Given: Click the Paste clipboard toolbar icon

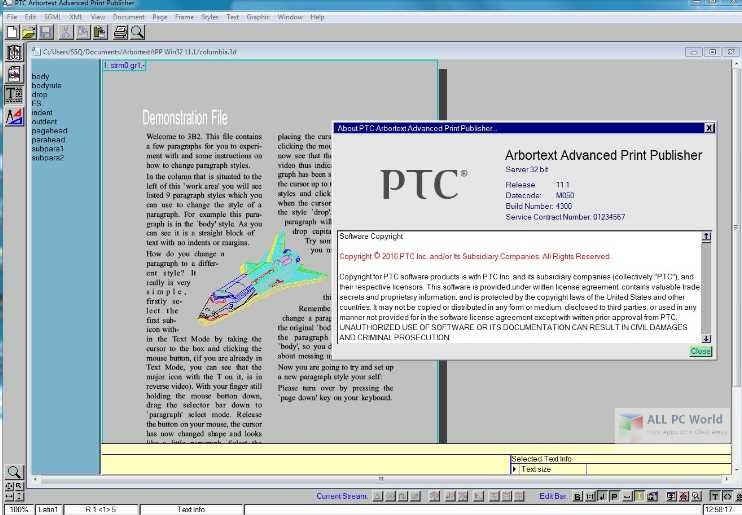Looking at the screenshot, I should click(100, 32).
